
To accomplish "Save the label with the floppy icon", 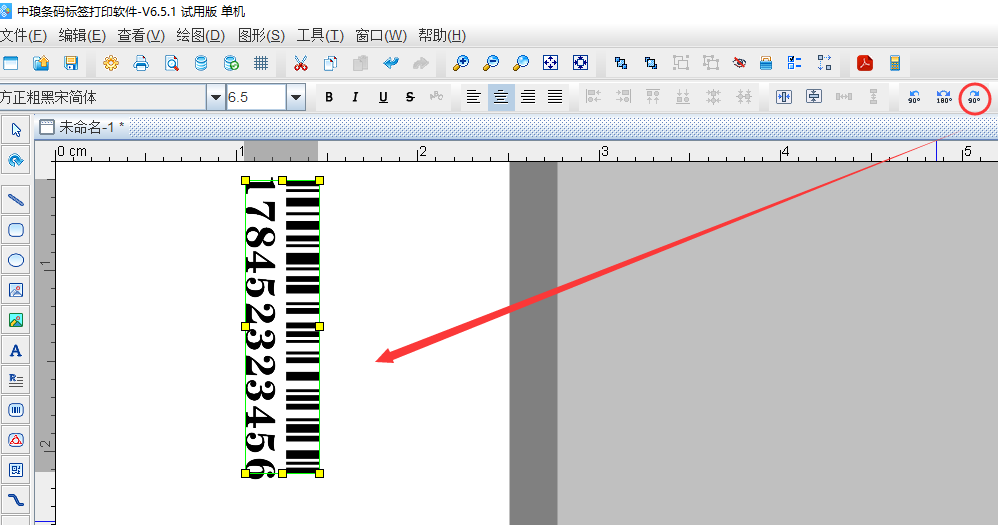I will pos(71,63).
